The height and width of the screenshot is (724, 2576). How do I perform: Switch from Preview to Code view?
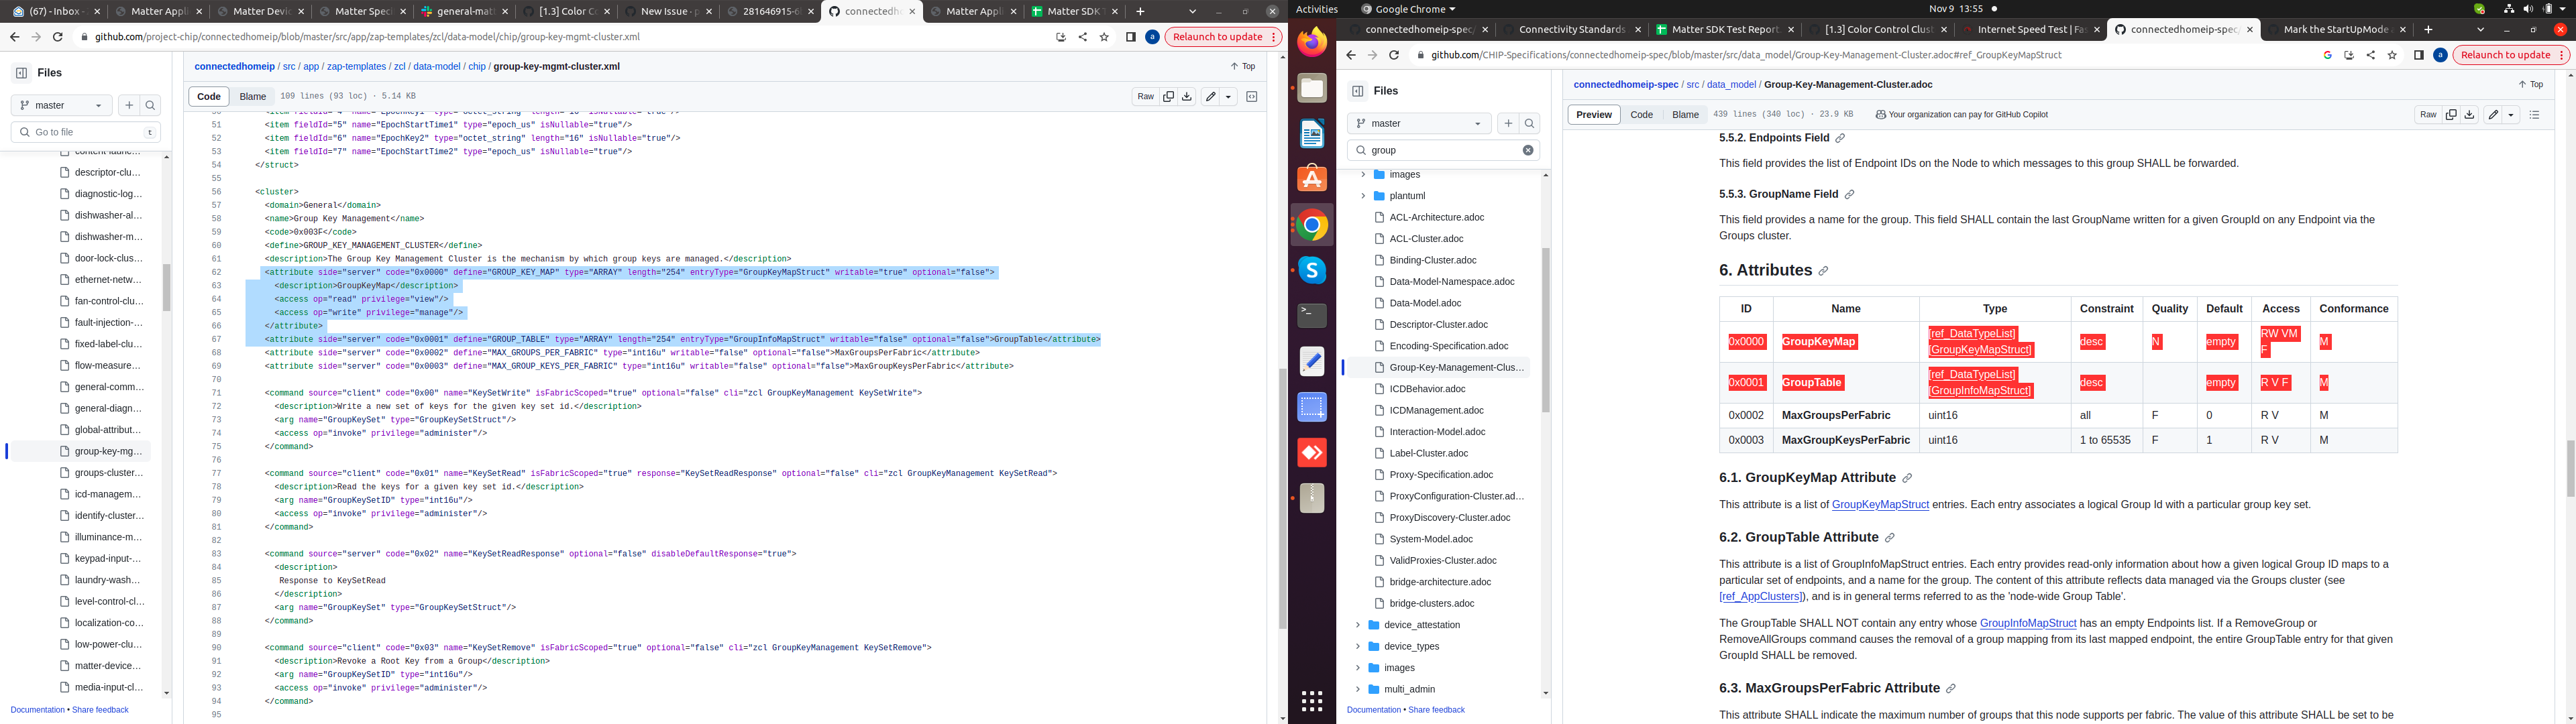click(1641, 114)
